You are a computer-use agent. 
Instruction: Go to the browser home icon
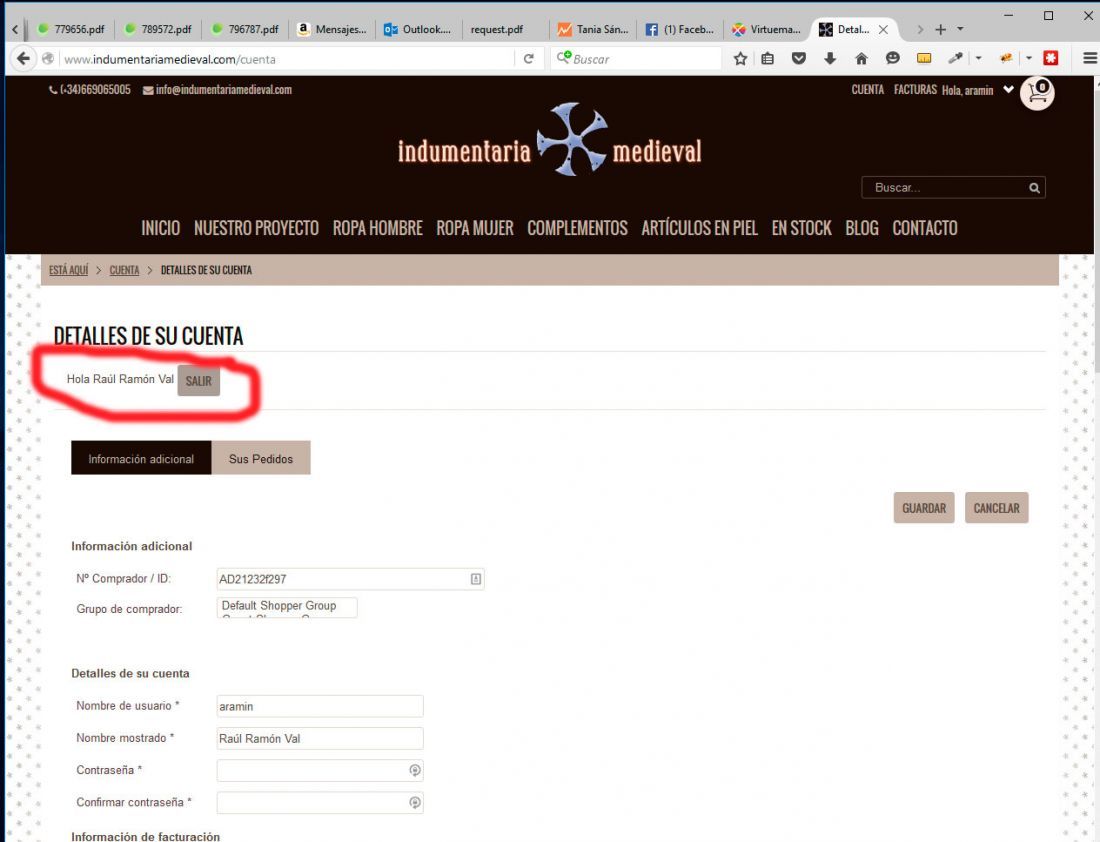861,58
